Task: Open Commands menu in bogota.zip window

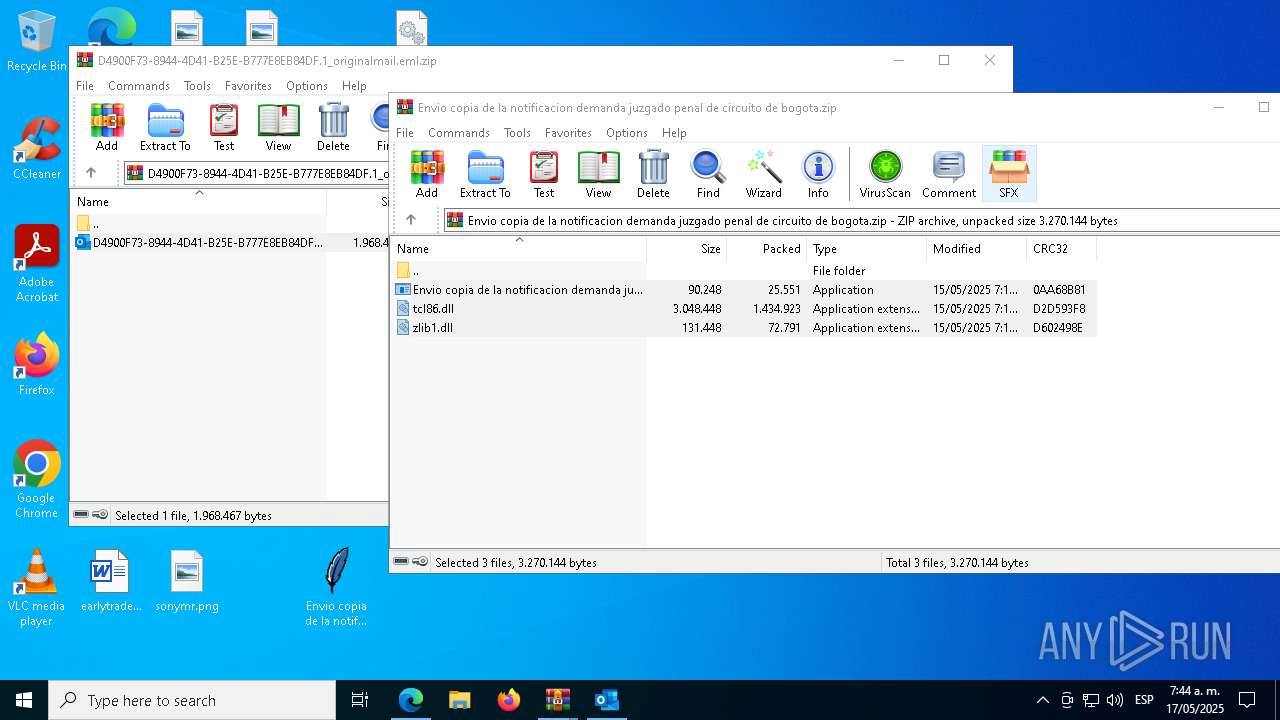Action: point(458,133)
